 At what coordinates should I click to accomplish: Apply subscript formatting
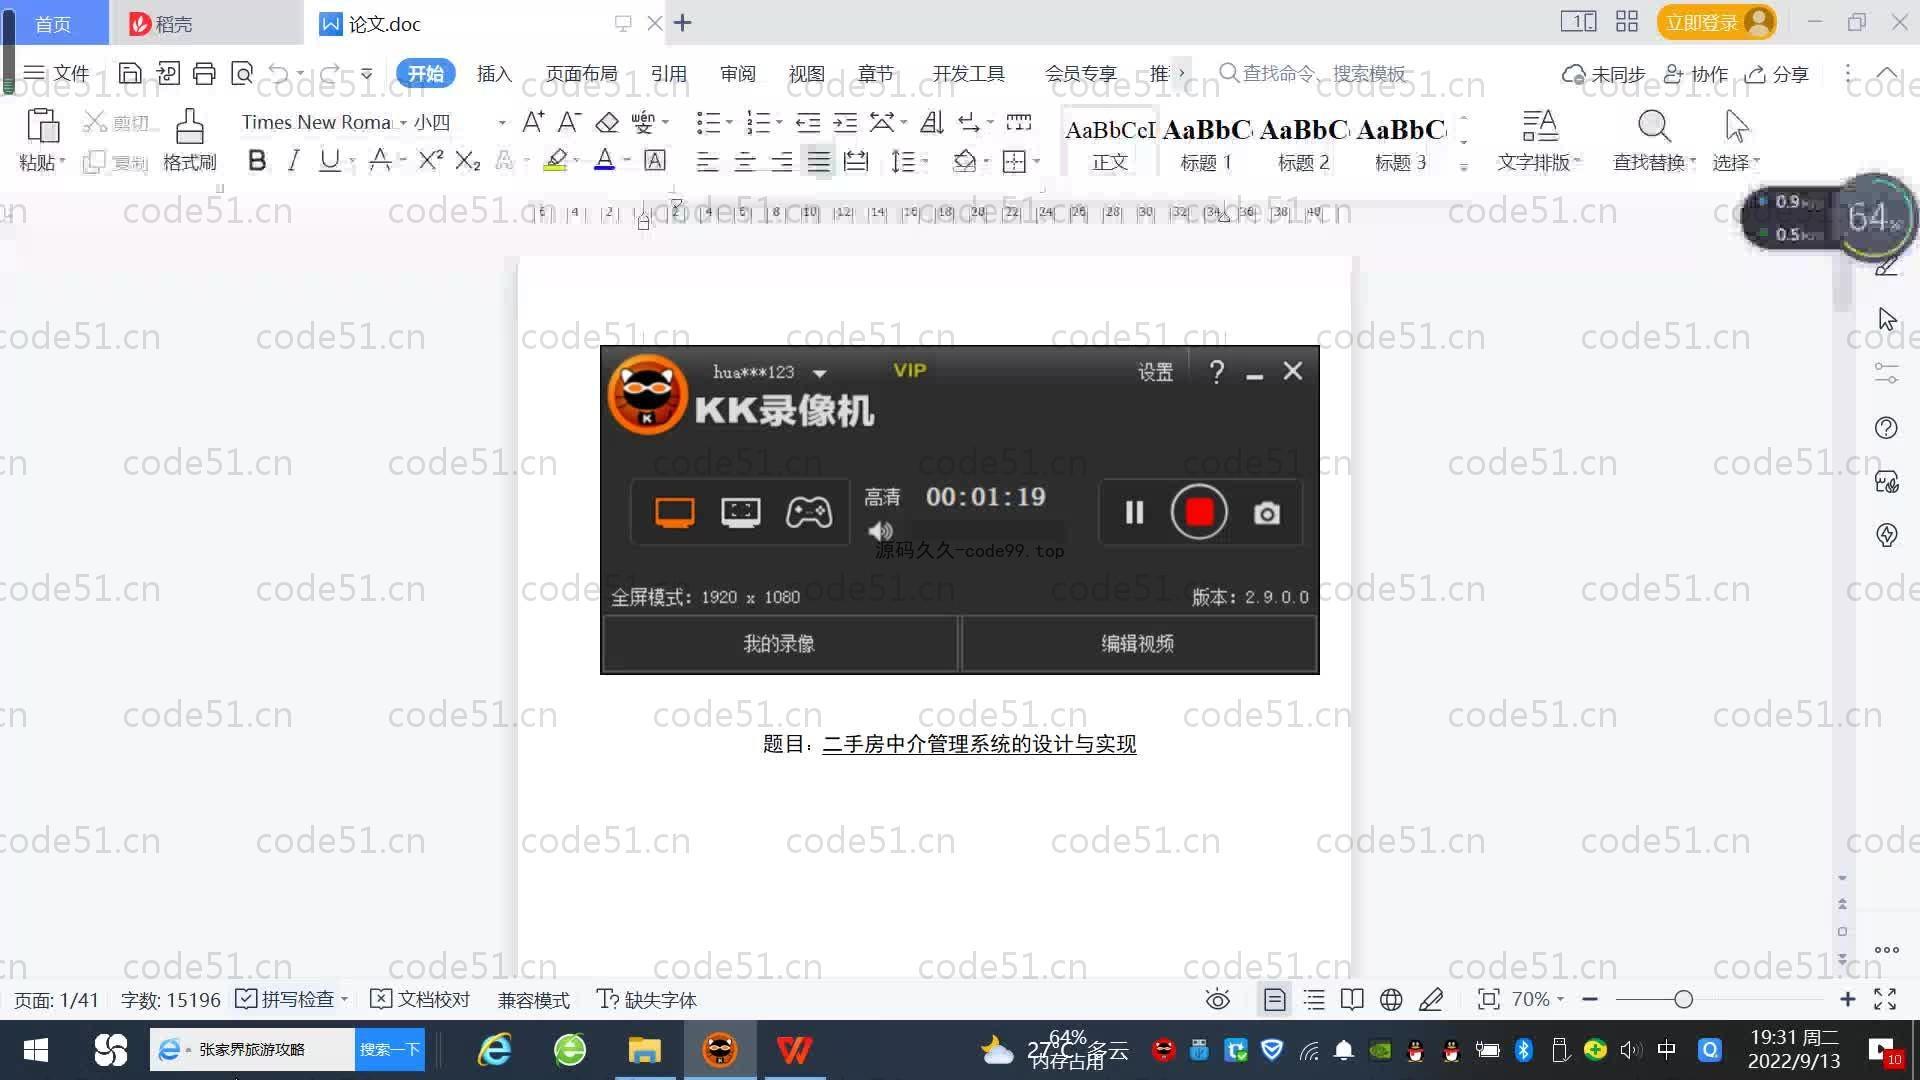467,160
